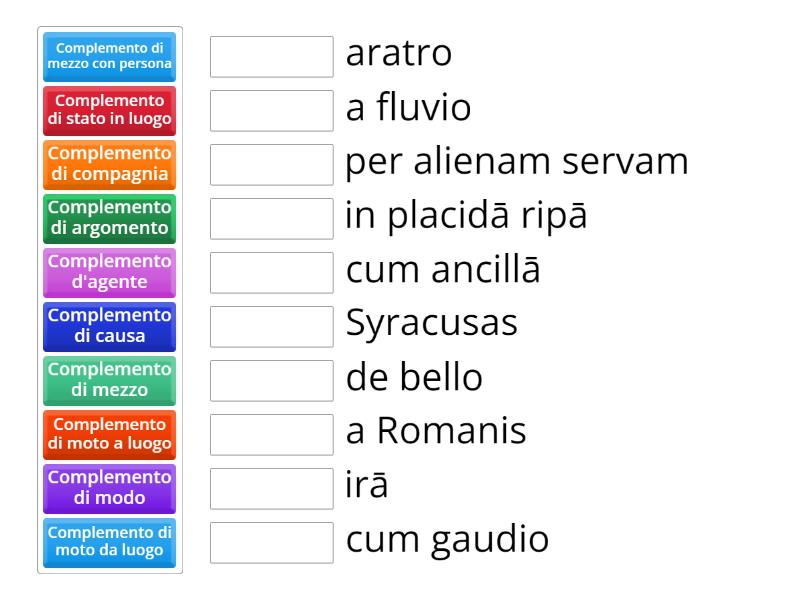The width and height of the screenshot is (800, 600).
Task: Click the box next to 'cum ancillā'
Action: coord(271,273)
